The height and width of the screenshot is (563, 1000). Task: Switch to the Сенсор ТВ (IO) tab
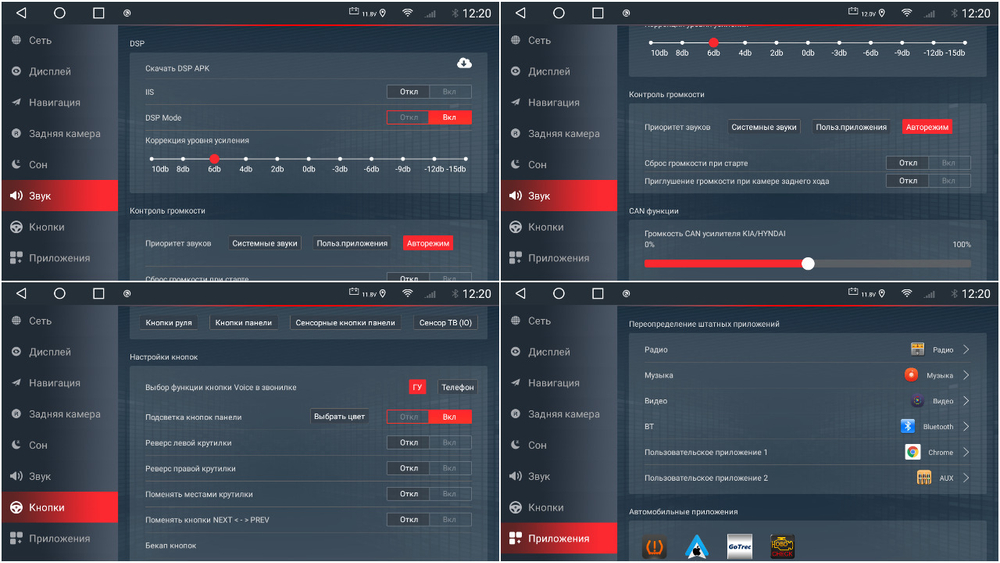tap(445, 323)
